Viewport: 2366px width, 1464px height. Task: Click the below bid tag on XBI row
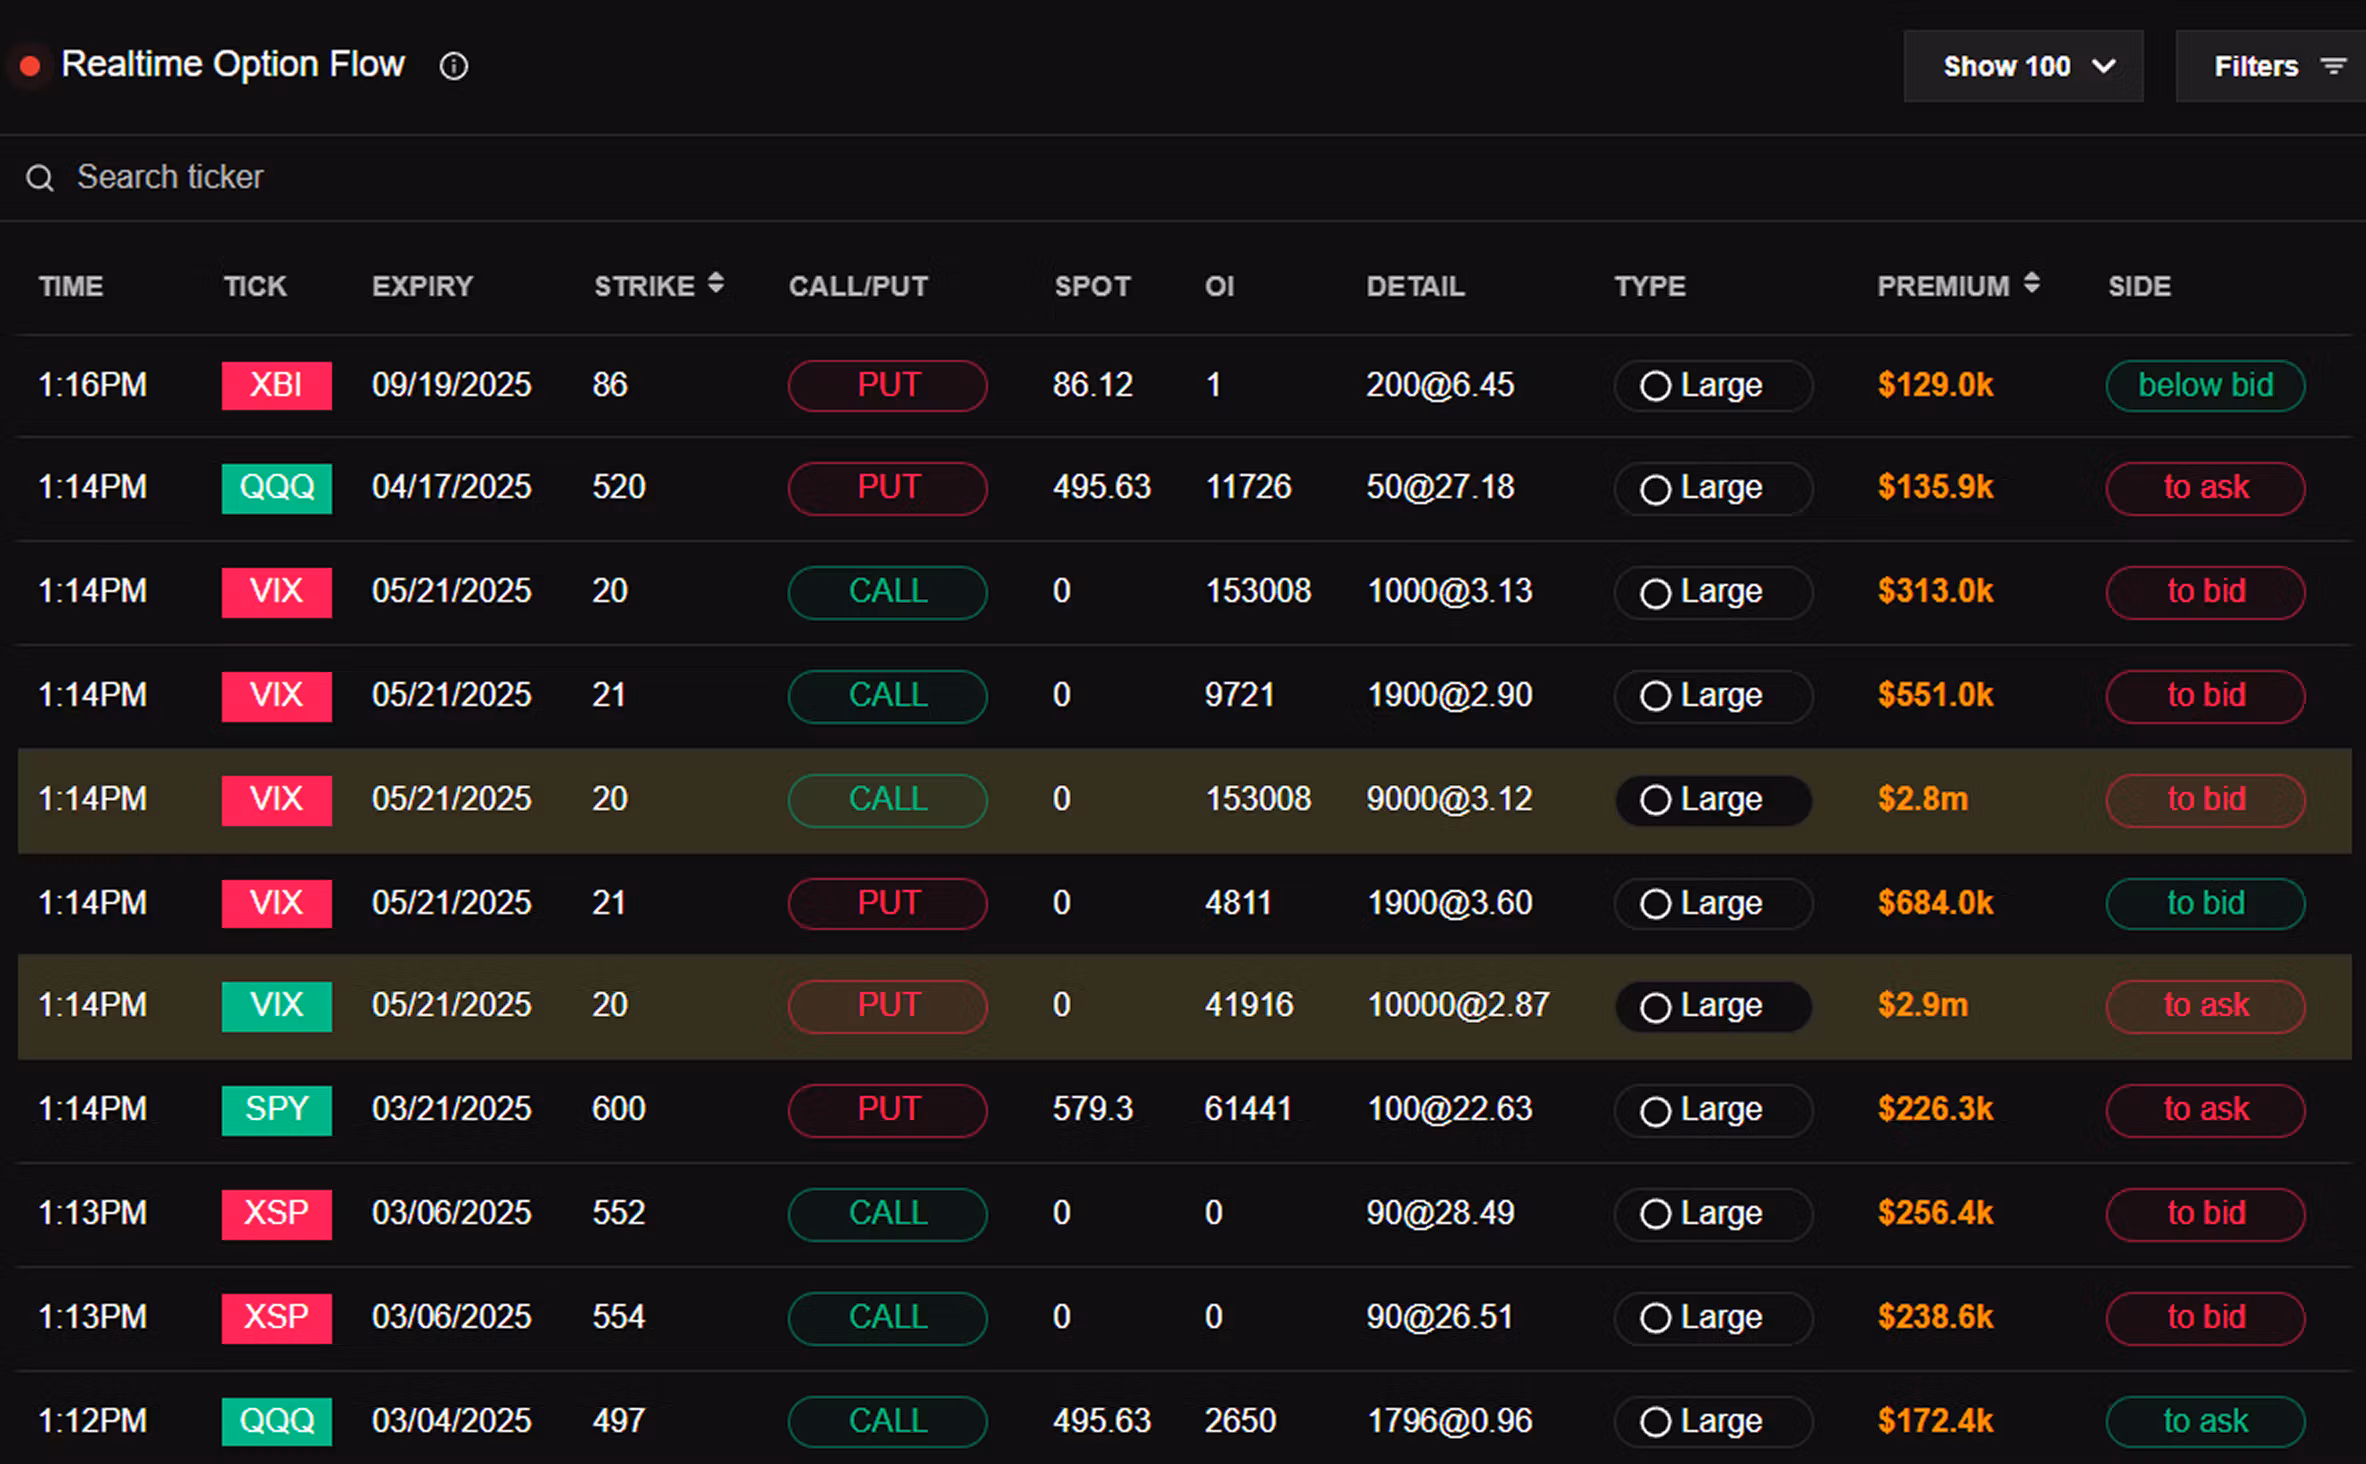(x=2205, y=385)
